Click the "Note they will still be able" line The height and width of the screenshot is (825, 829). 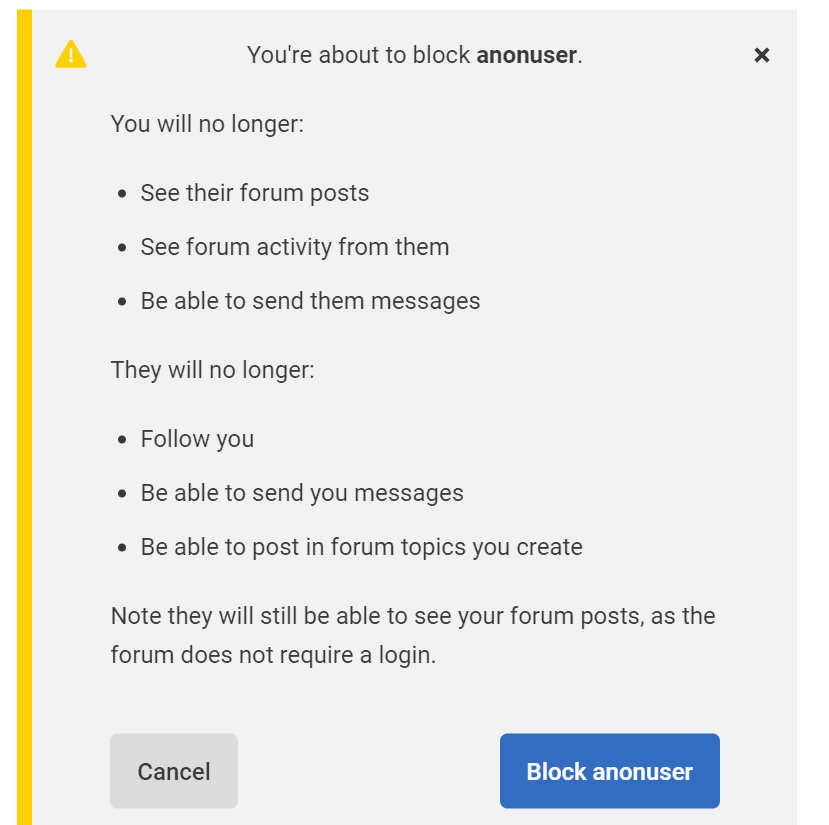coord(412,615)
